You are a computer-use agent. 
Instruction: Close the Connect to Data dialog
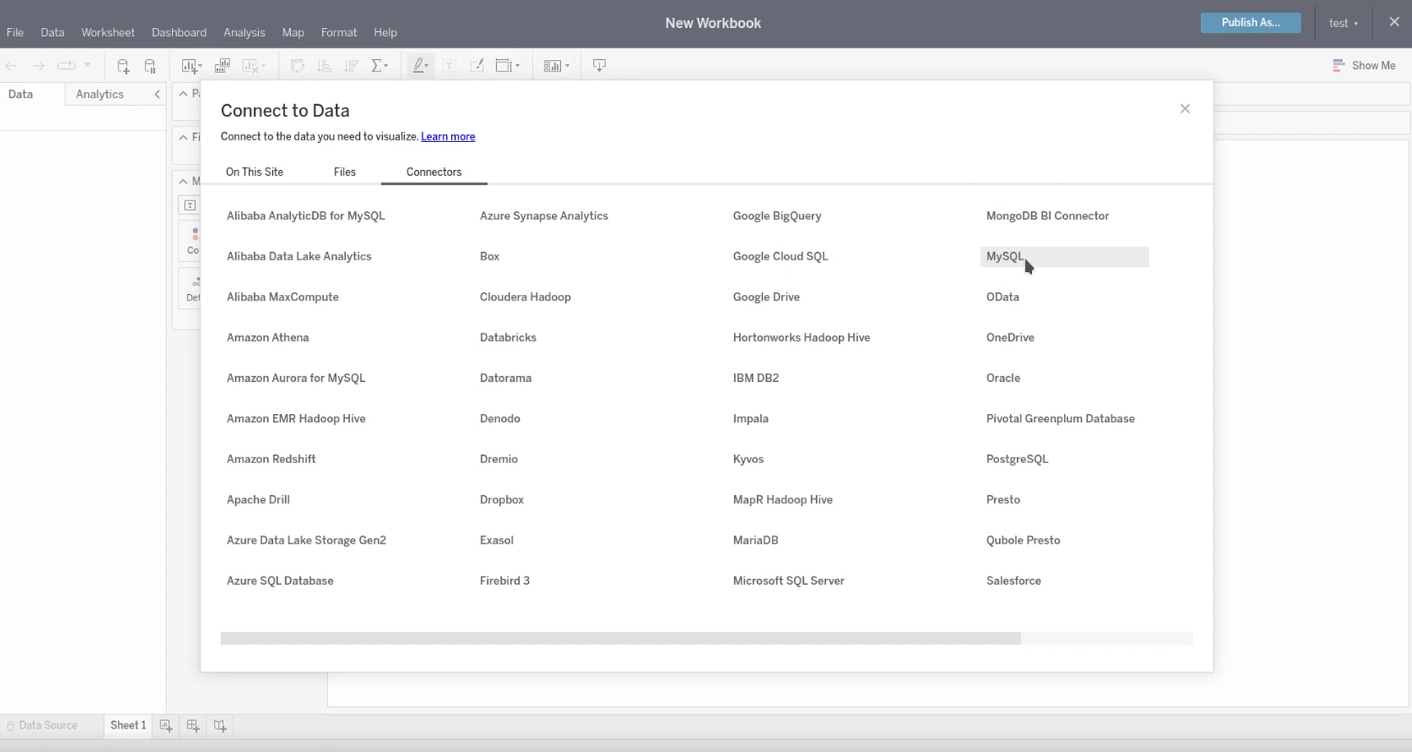tap(1185, 109)
